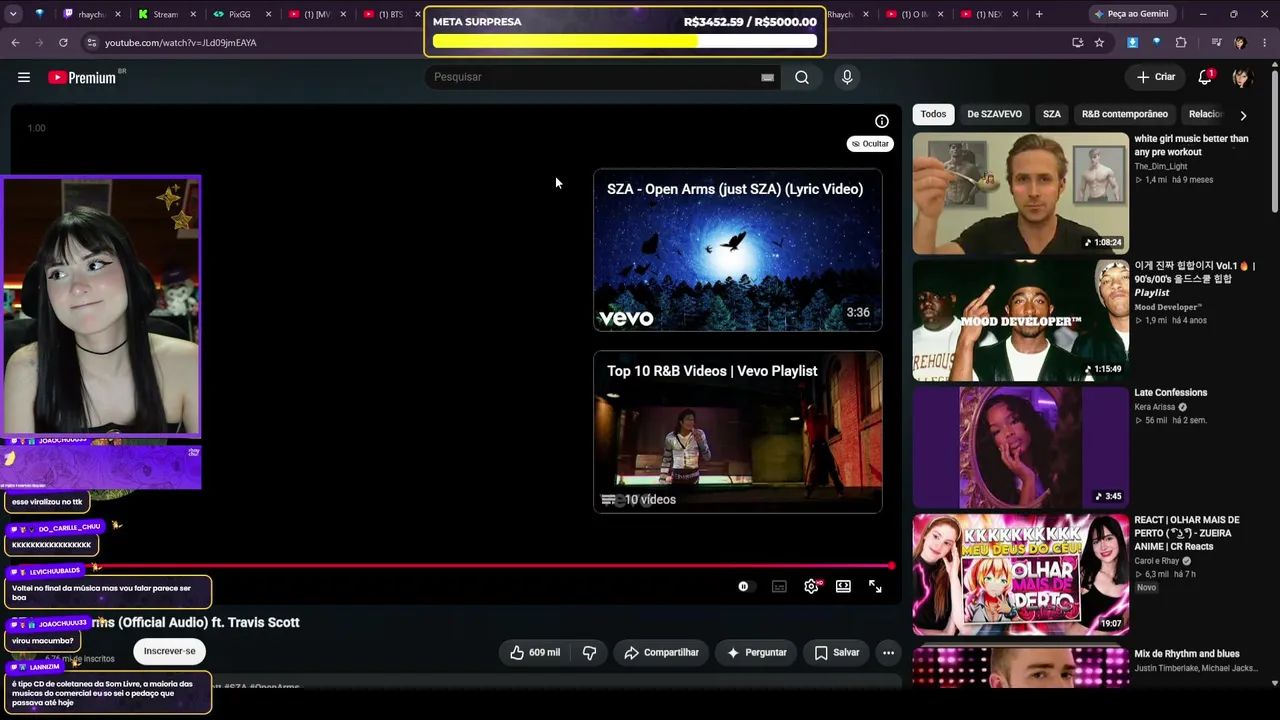Bookmark this page with star icon
The image size is (1280, 720).
click(x=1099, y=43)
